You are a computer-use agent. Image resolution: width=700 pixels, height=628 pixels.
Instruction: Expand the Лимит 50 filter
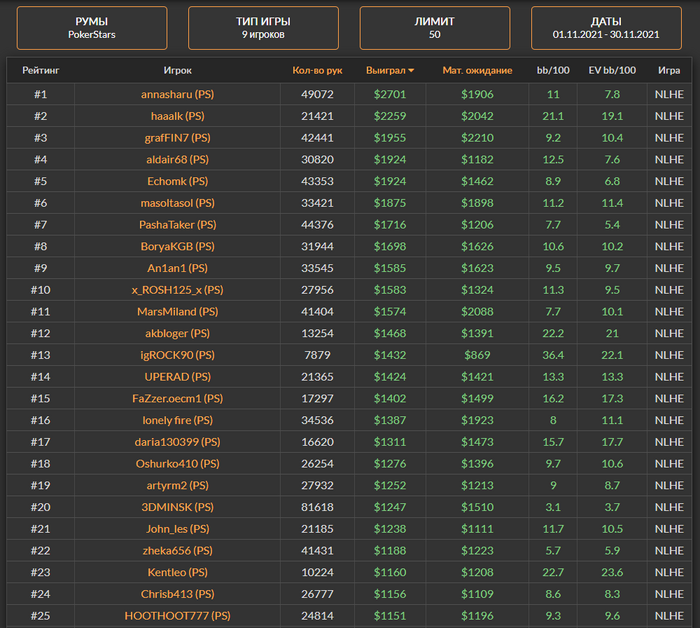pyautogui.click(x=434, y=27)
